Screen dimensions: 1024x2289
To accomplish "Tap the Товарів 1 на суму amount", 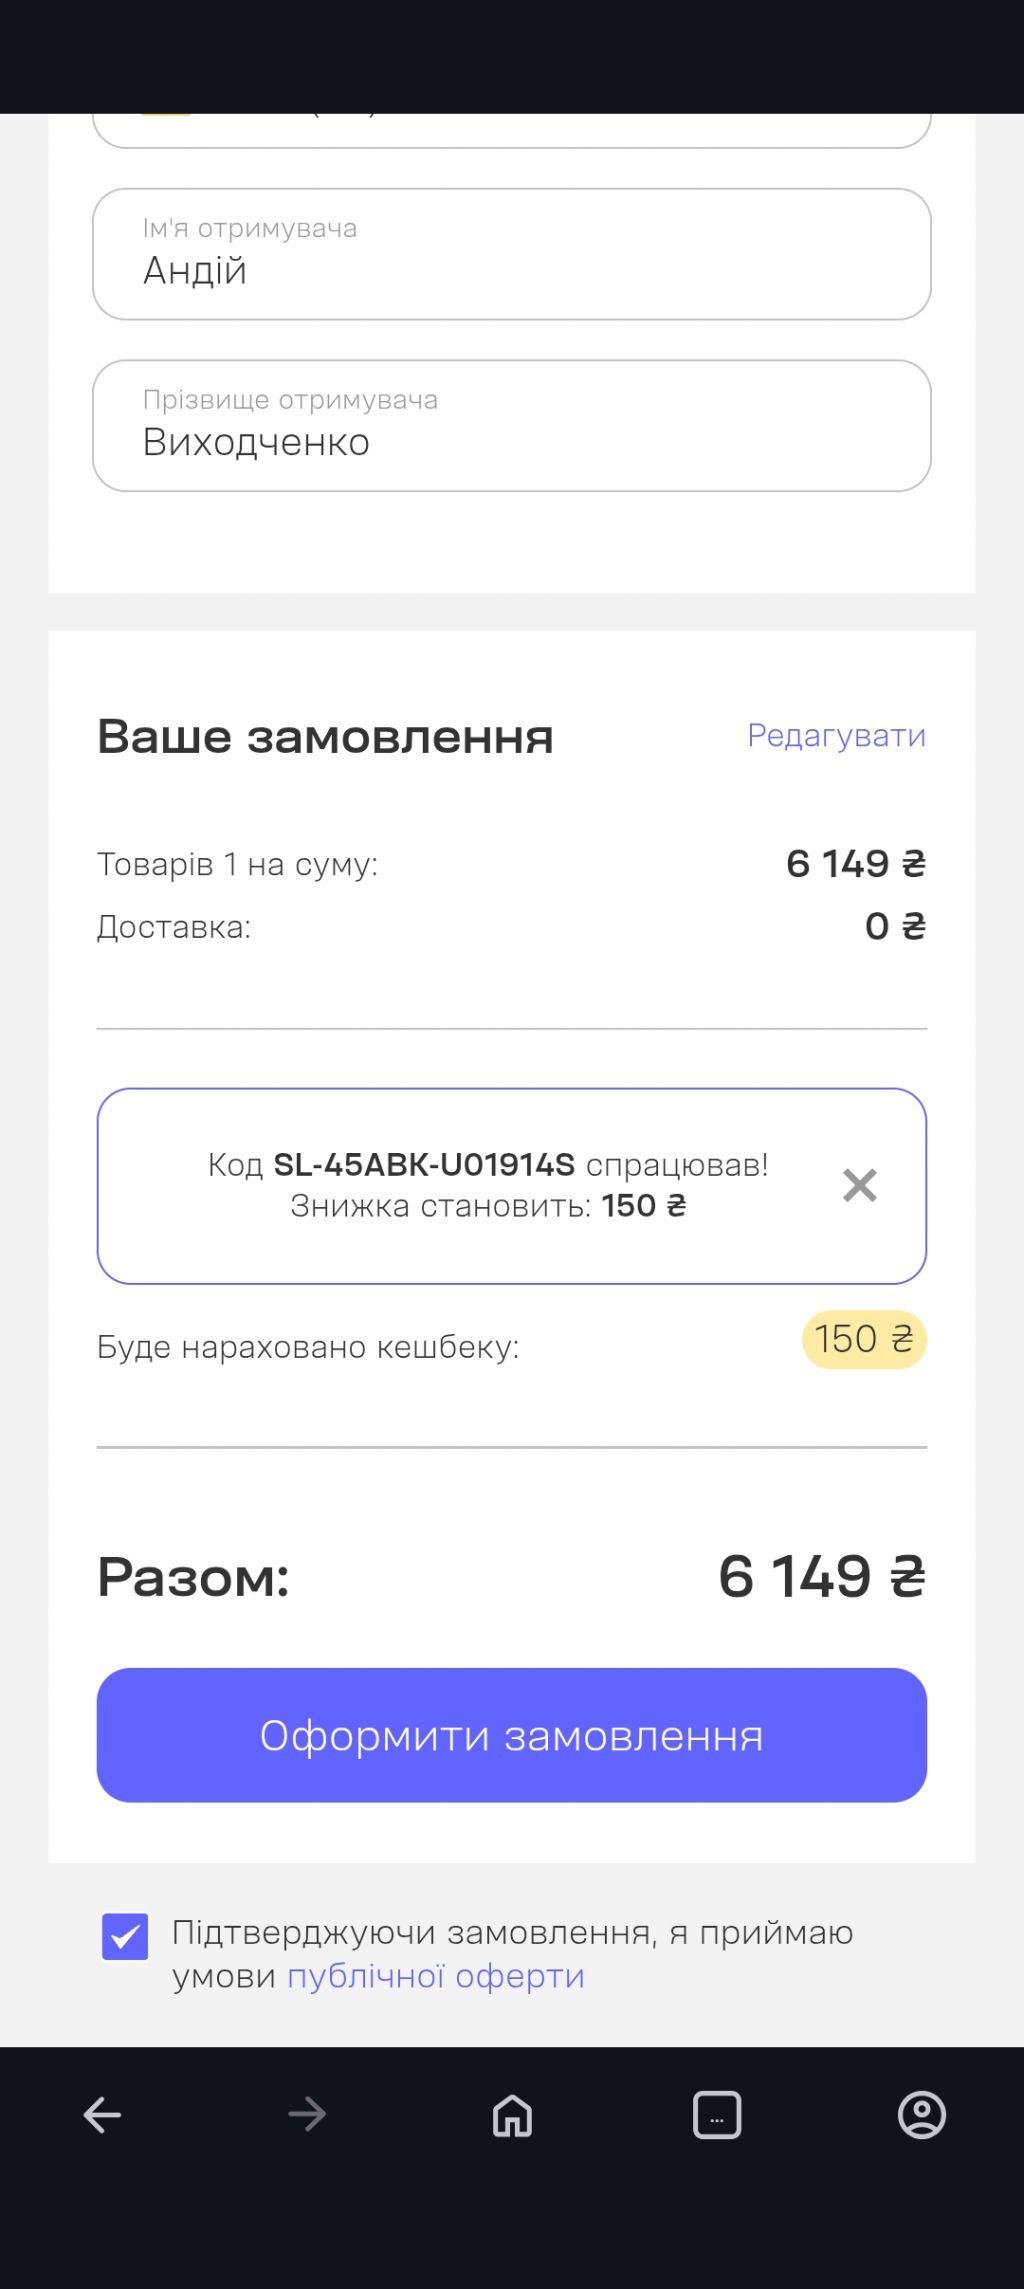I will (855, 864).
